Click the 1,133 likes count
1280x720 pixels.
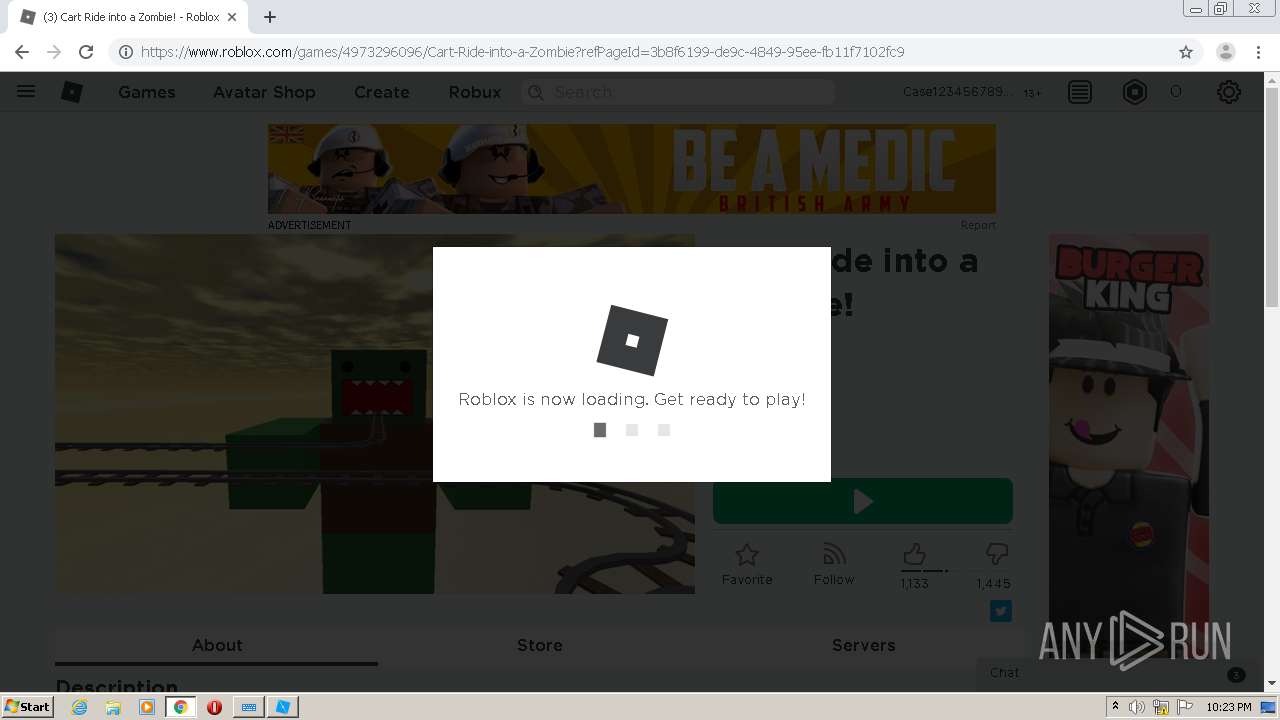tap(914, 584)
